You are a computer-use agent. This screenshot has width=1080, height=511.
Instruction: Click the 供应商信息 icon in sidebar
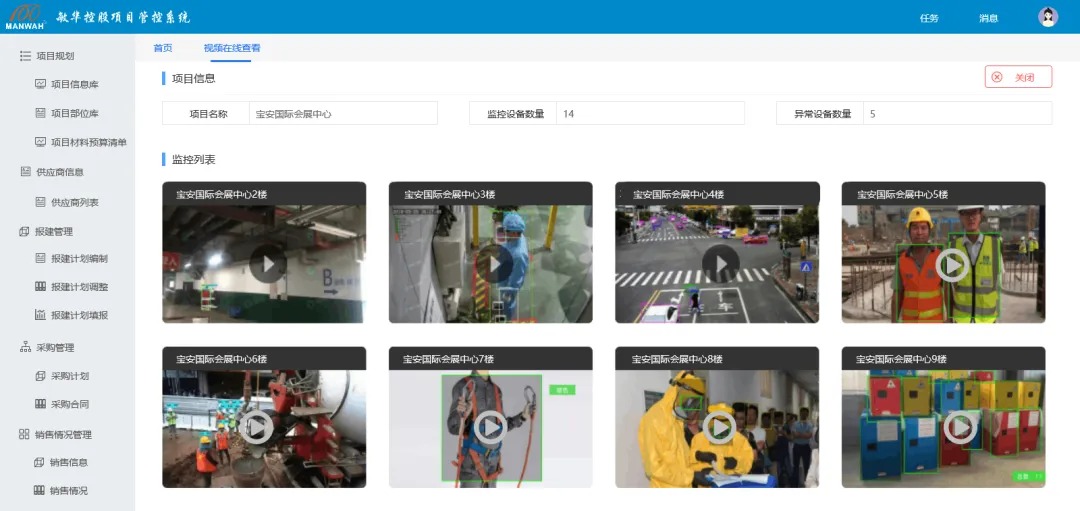point(25,172)
